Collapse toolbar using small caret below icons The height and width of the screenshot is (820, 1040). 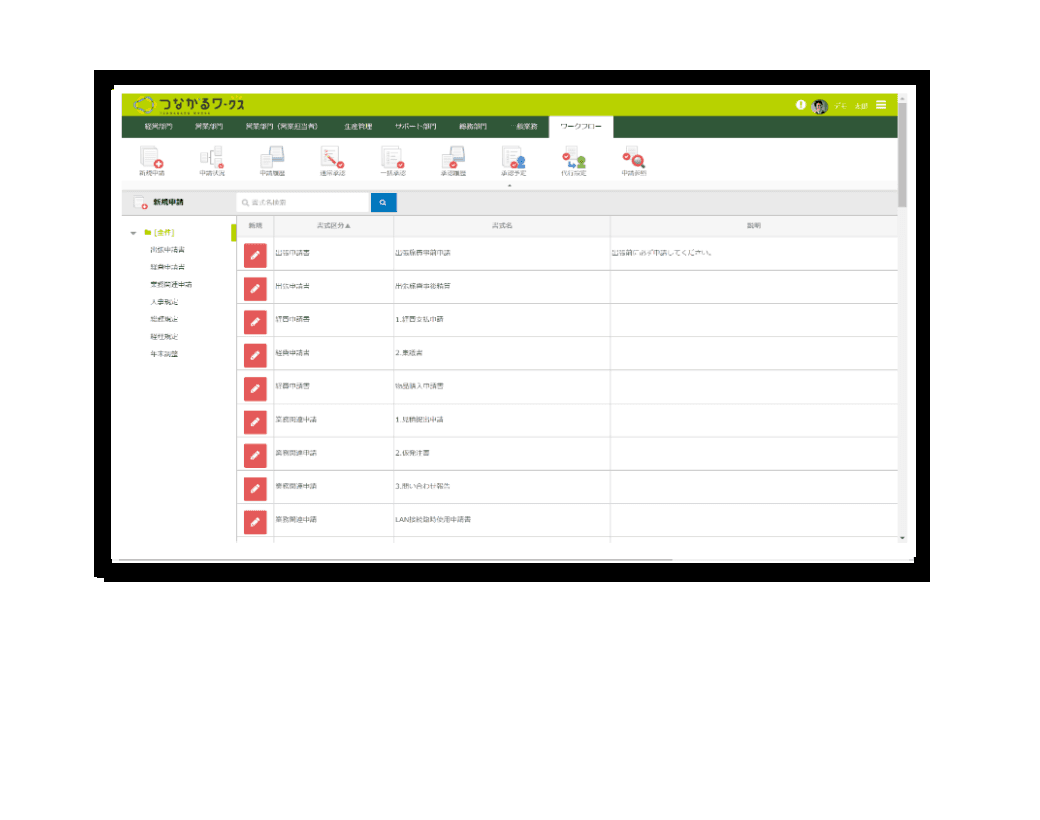coord(509,185)
